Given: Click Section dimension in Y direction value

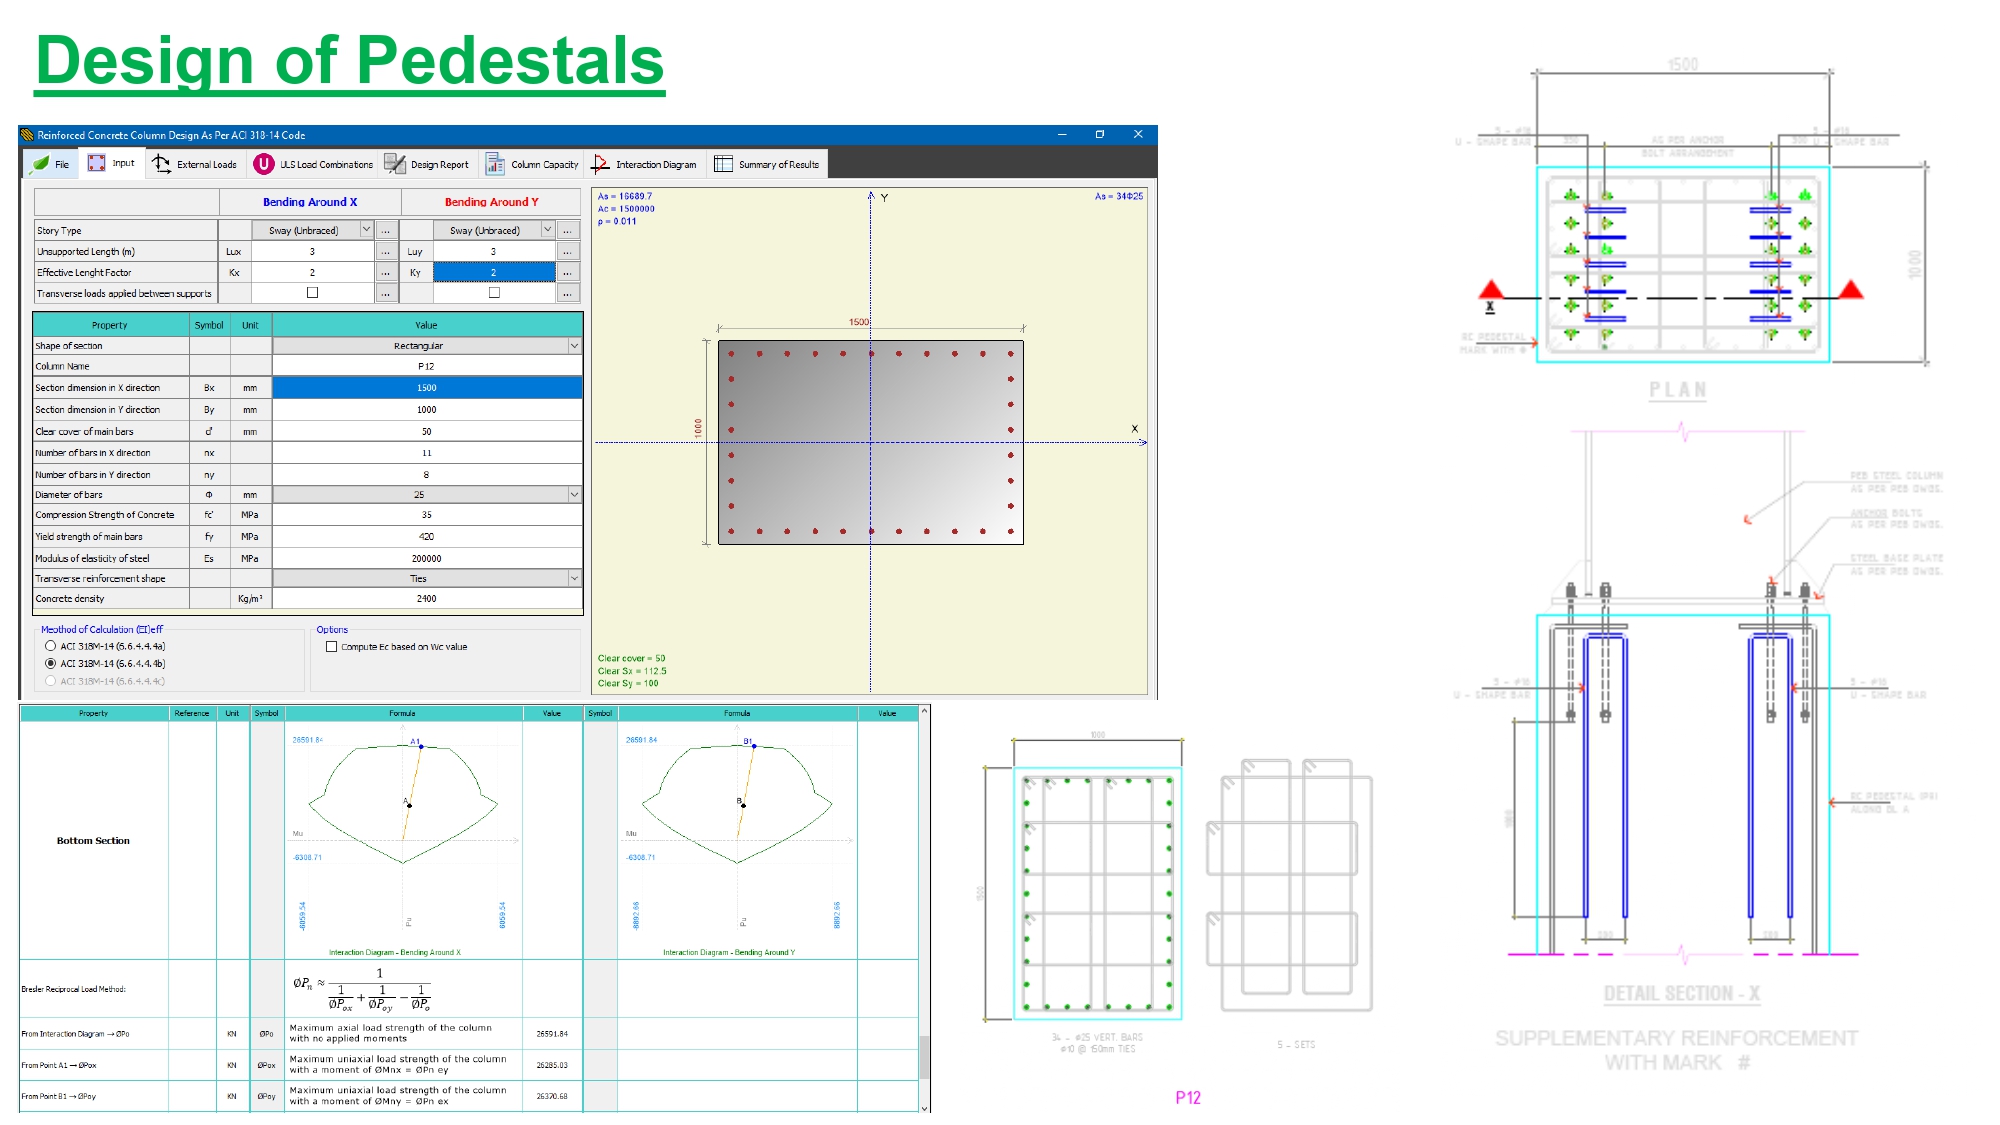Looking at the screenshot, I should coord(426,410).
